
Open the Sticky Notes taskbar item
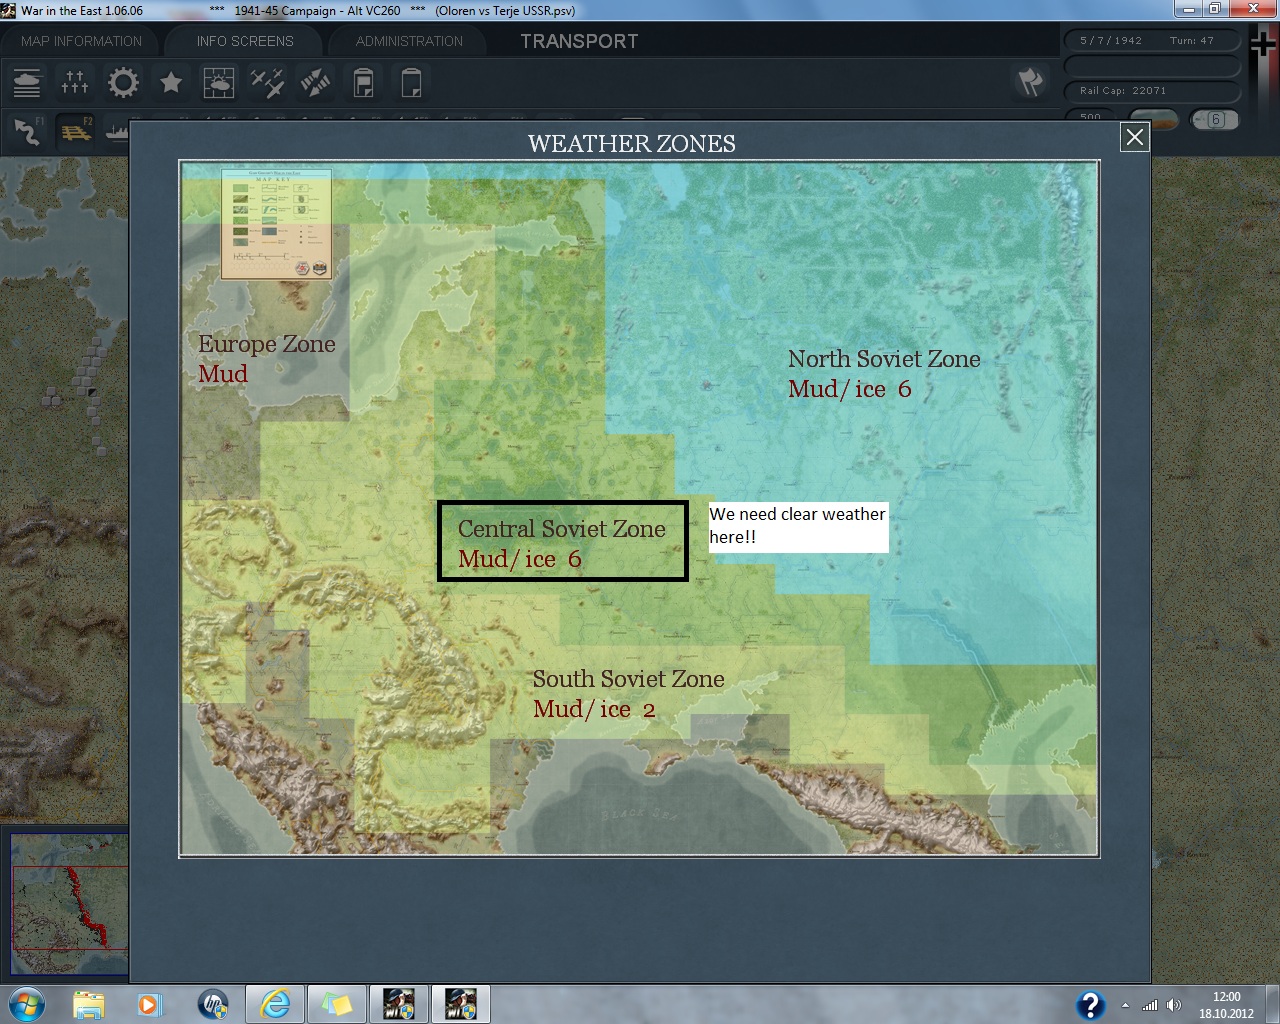(336, 1003)
